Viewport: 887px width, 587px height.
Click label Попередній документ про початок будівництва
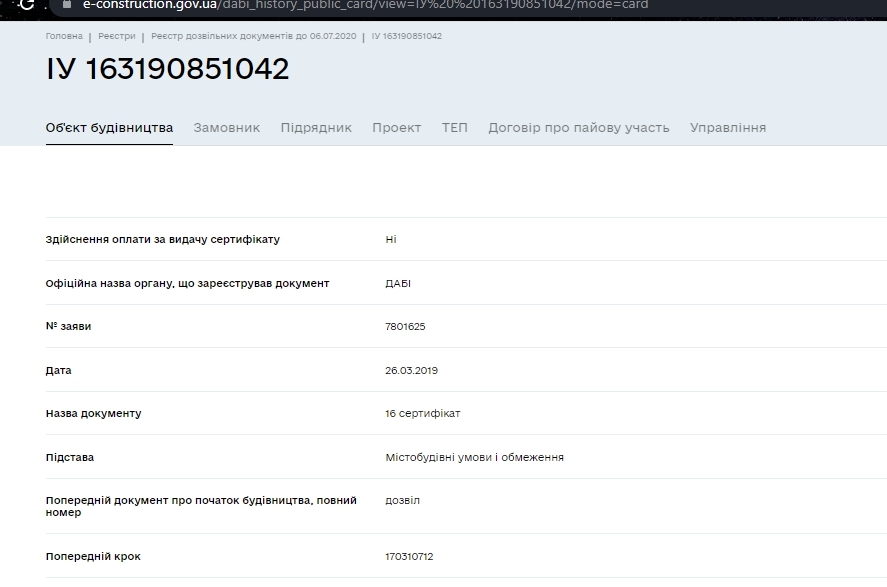tap(201, 506)
